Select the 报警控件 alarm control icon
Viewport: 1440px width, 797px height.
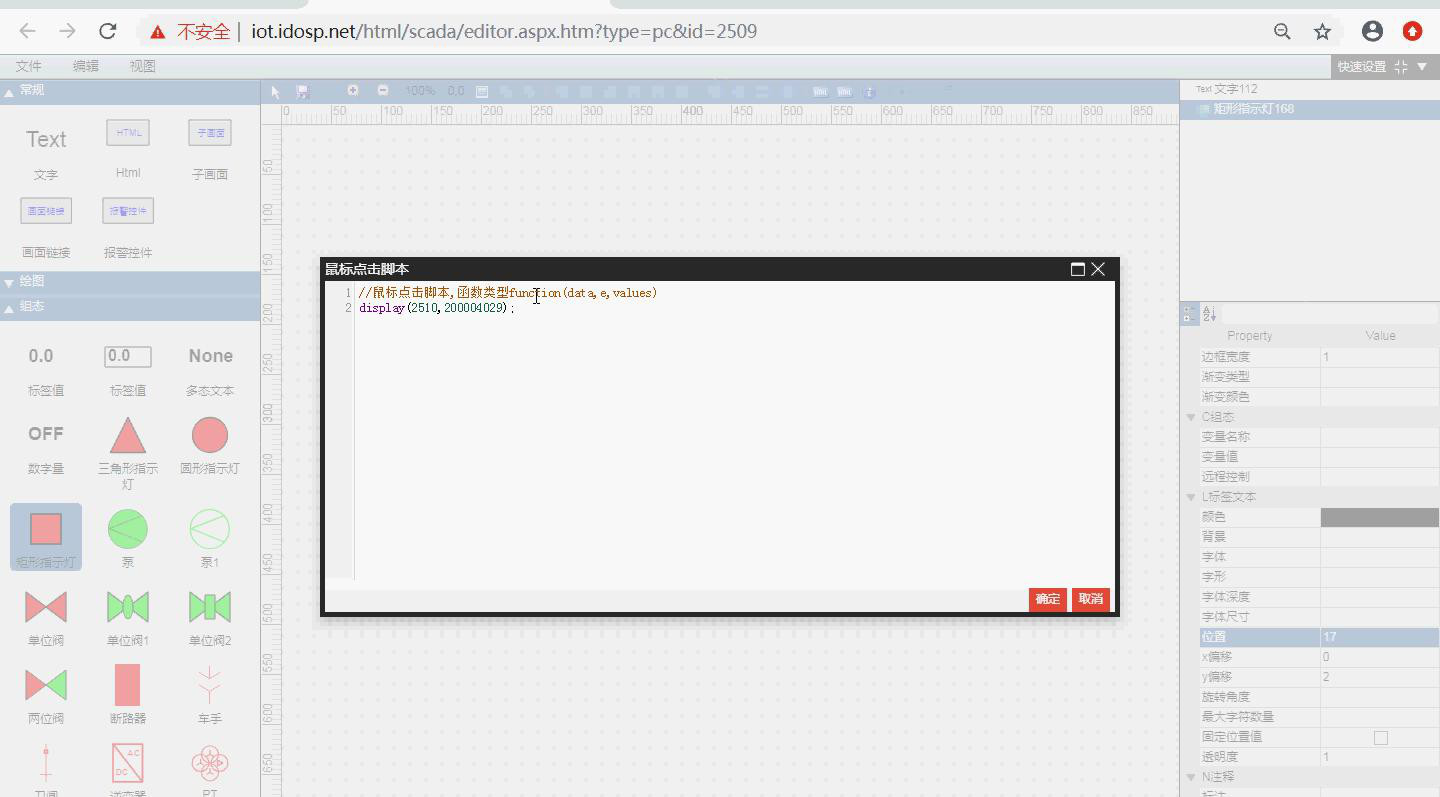[128, 212]
